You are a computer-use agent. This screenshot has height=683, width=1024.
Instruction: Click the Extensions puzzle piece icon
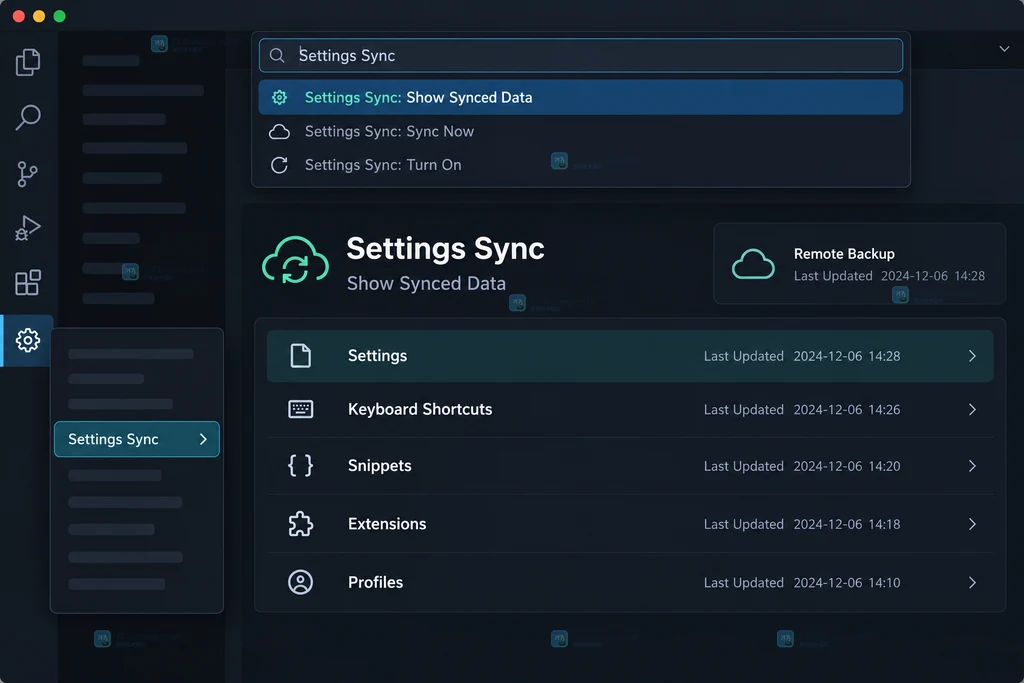(x=300, y=524)
